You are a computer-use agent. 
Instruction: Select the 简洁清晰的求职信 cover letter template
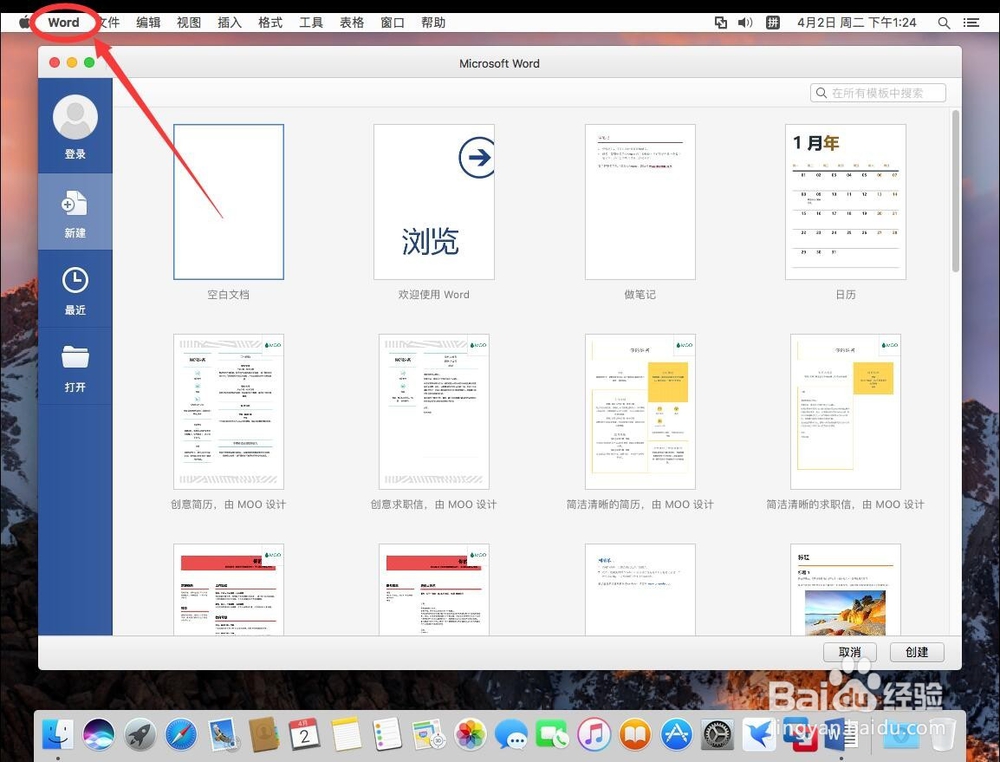pyautogui.click(x=845, y=411)
